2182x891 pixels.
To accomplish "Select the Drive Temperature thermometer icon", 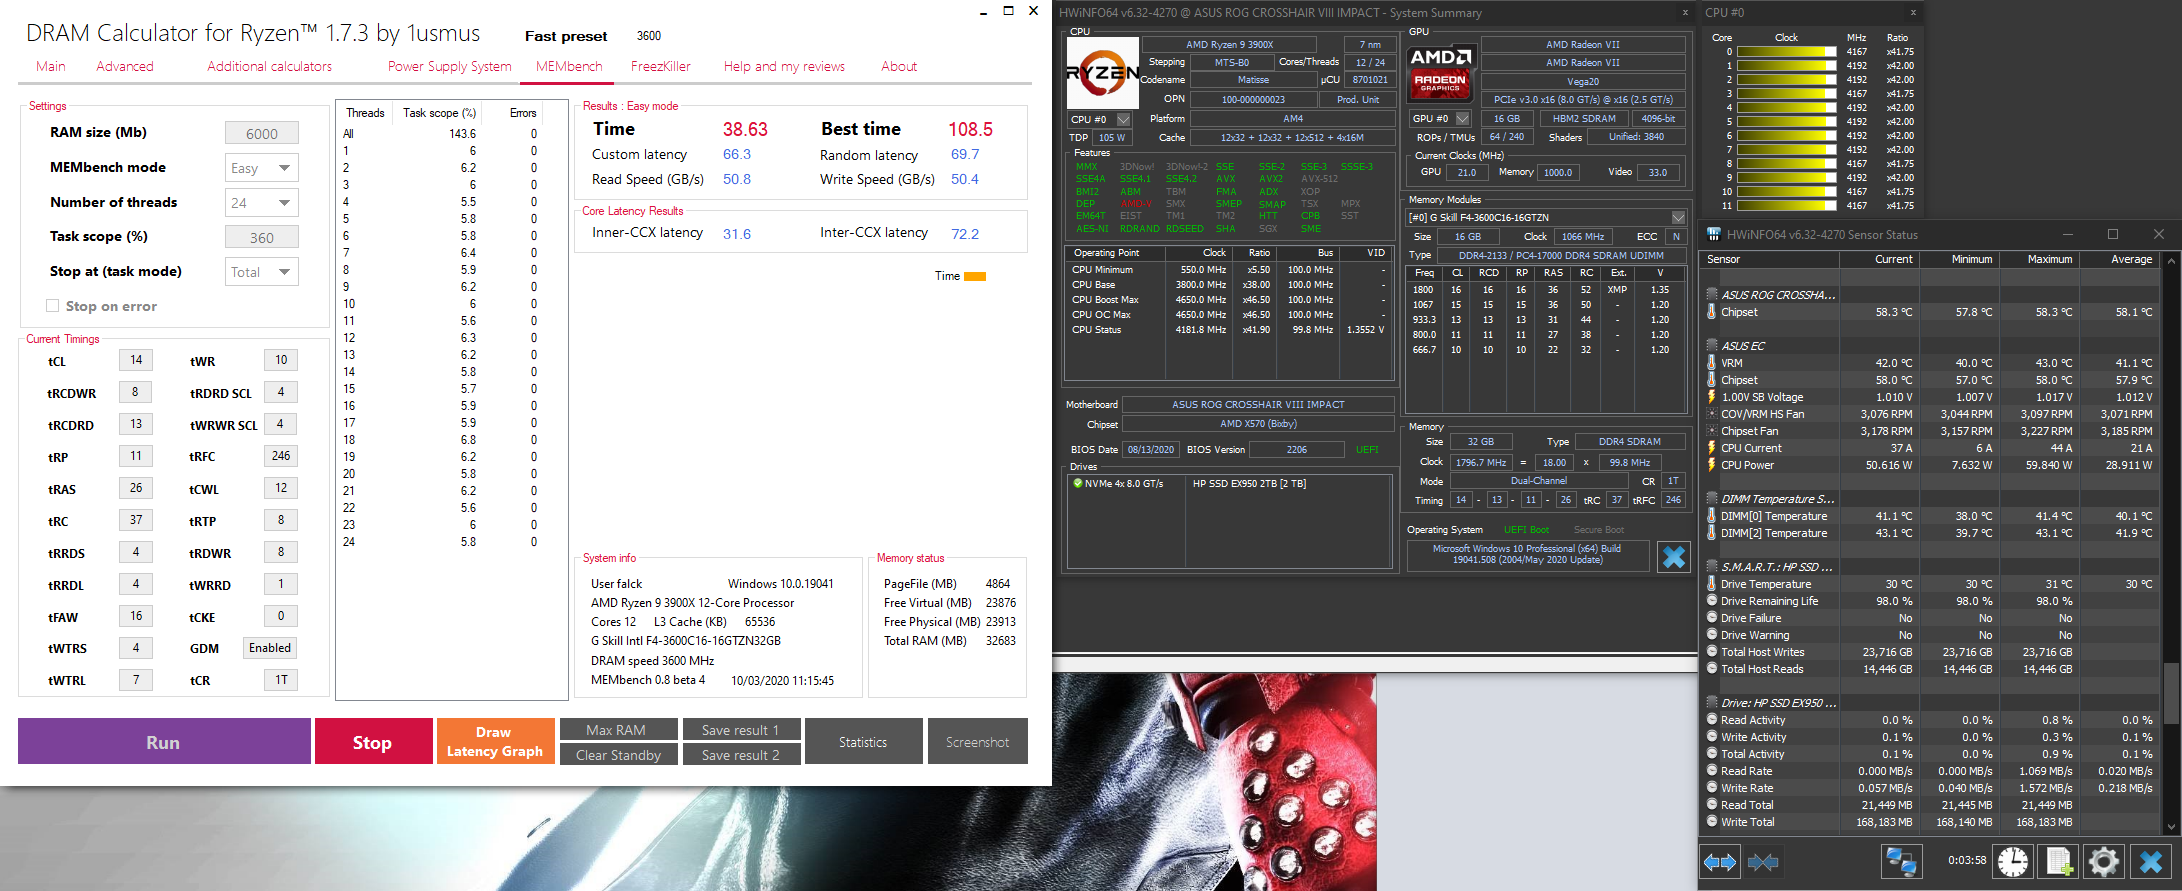I will (1711, 584).
